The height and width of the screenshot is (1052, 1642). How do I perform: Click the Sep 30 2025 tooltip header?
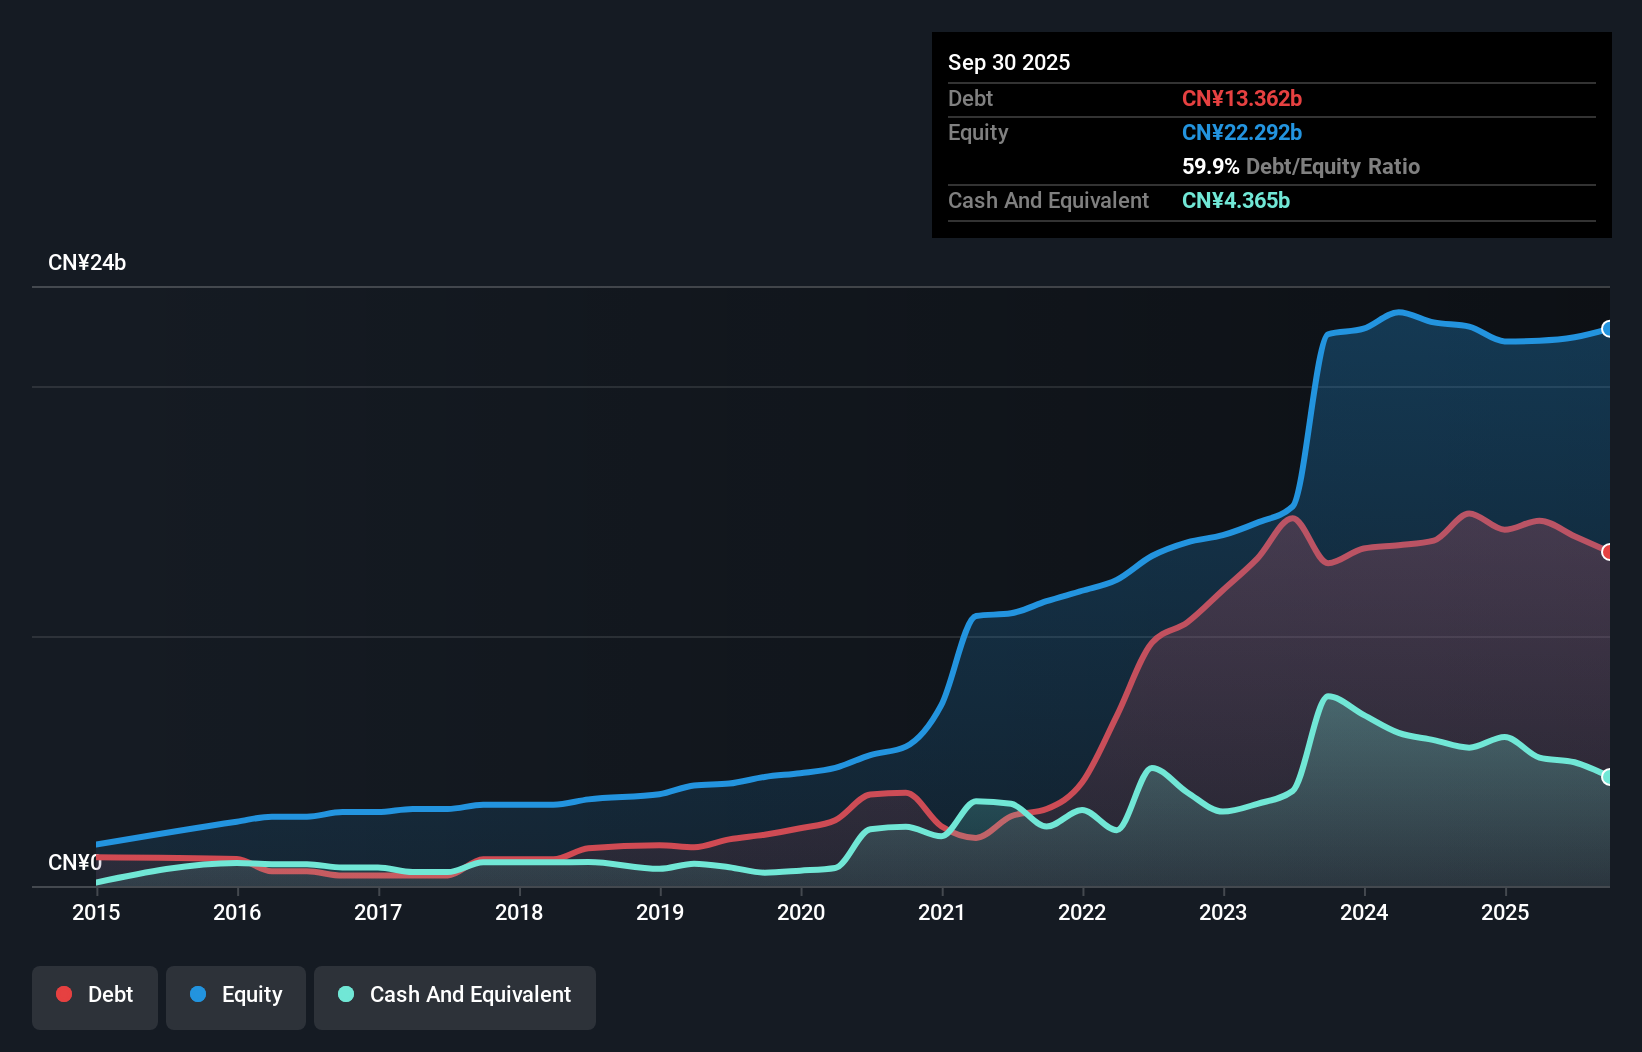point(1010,62)
